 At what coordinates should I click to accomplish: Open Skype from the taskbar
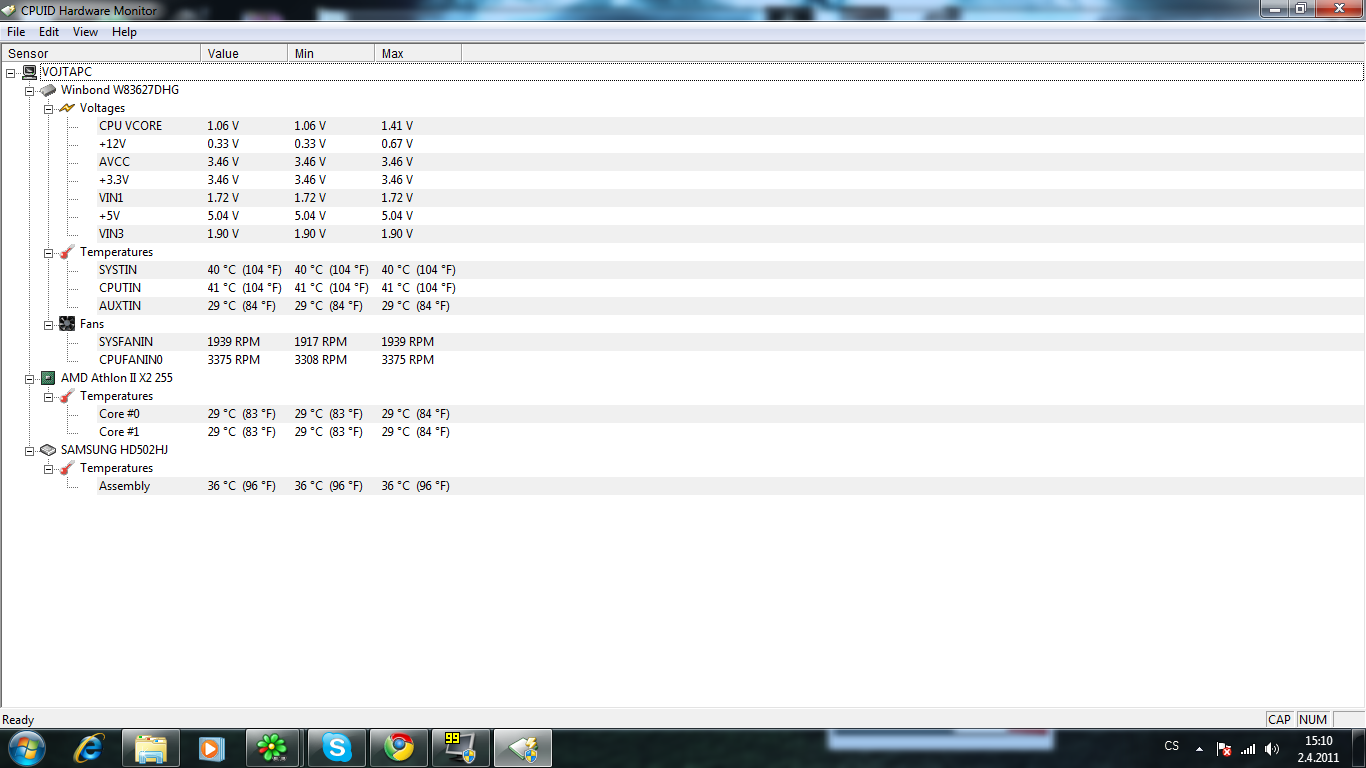click(x=337, y=748)
